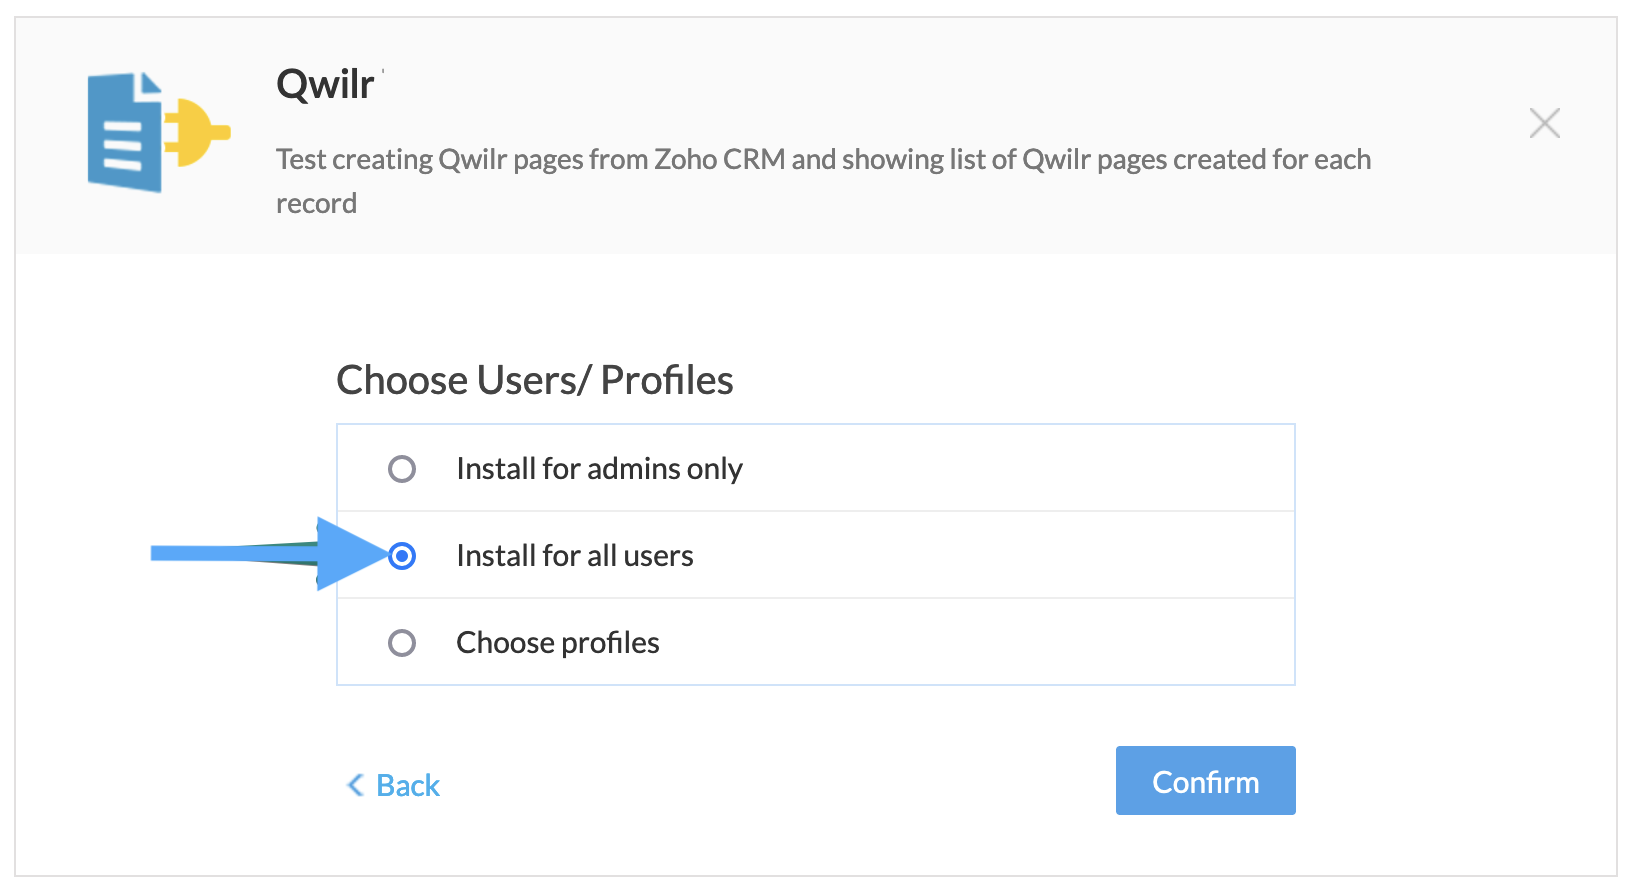Click 'Zoho CRM' in the description text

tap(719, 160)
